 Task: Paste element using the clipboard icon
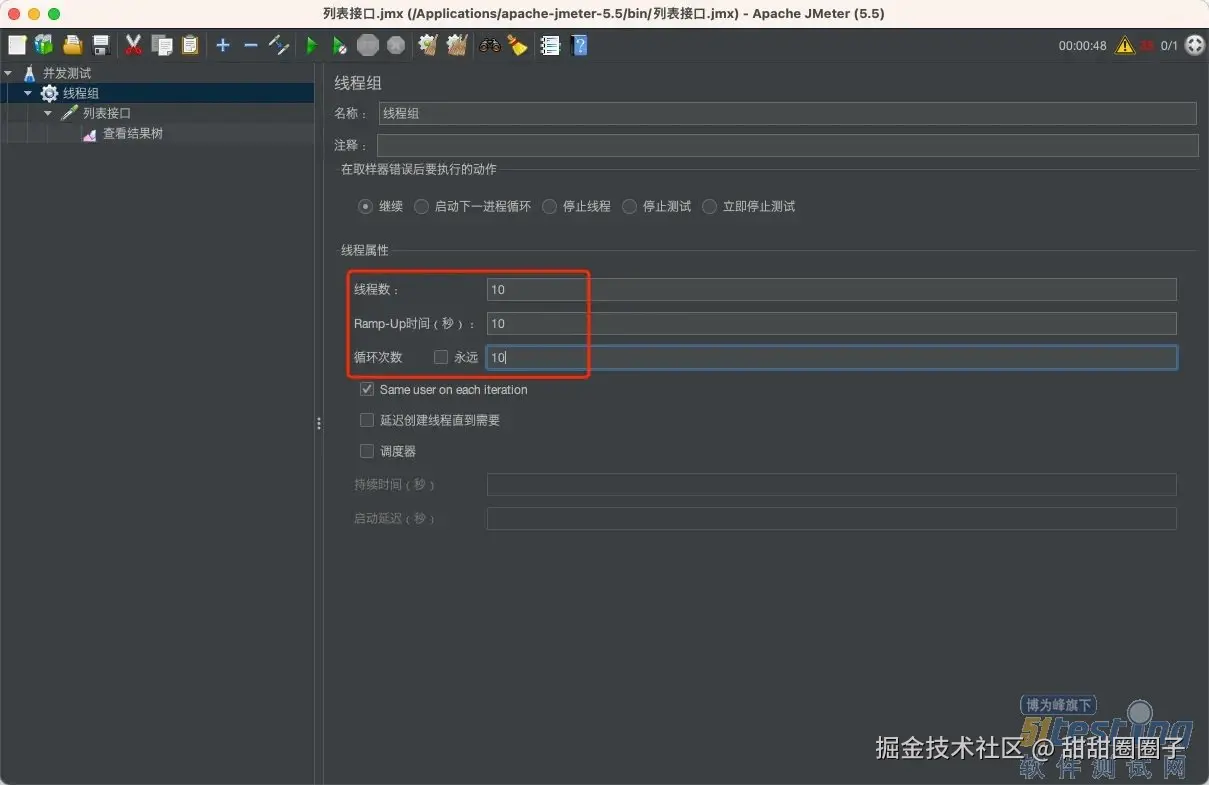click(x=190, y=45)
